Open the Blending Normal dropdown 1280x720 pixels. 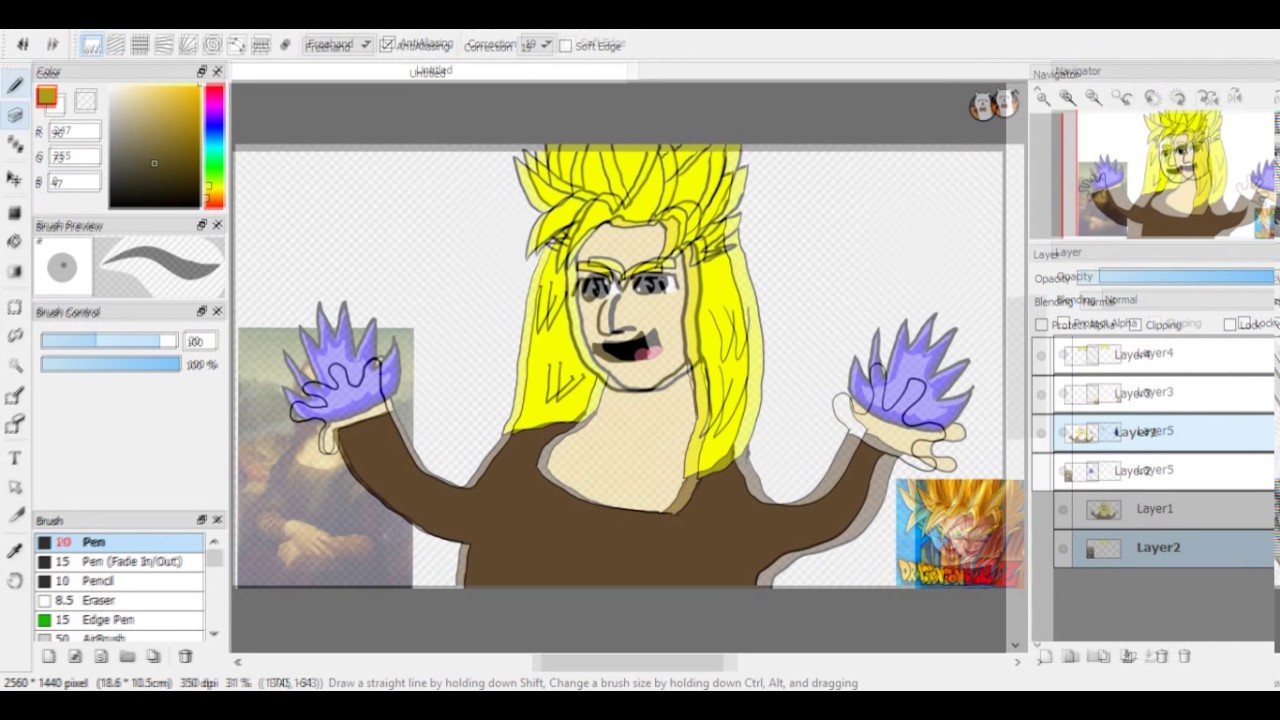tap(1175, 300)
